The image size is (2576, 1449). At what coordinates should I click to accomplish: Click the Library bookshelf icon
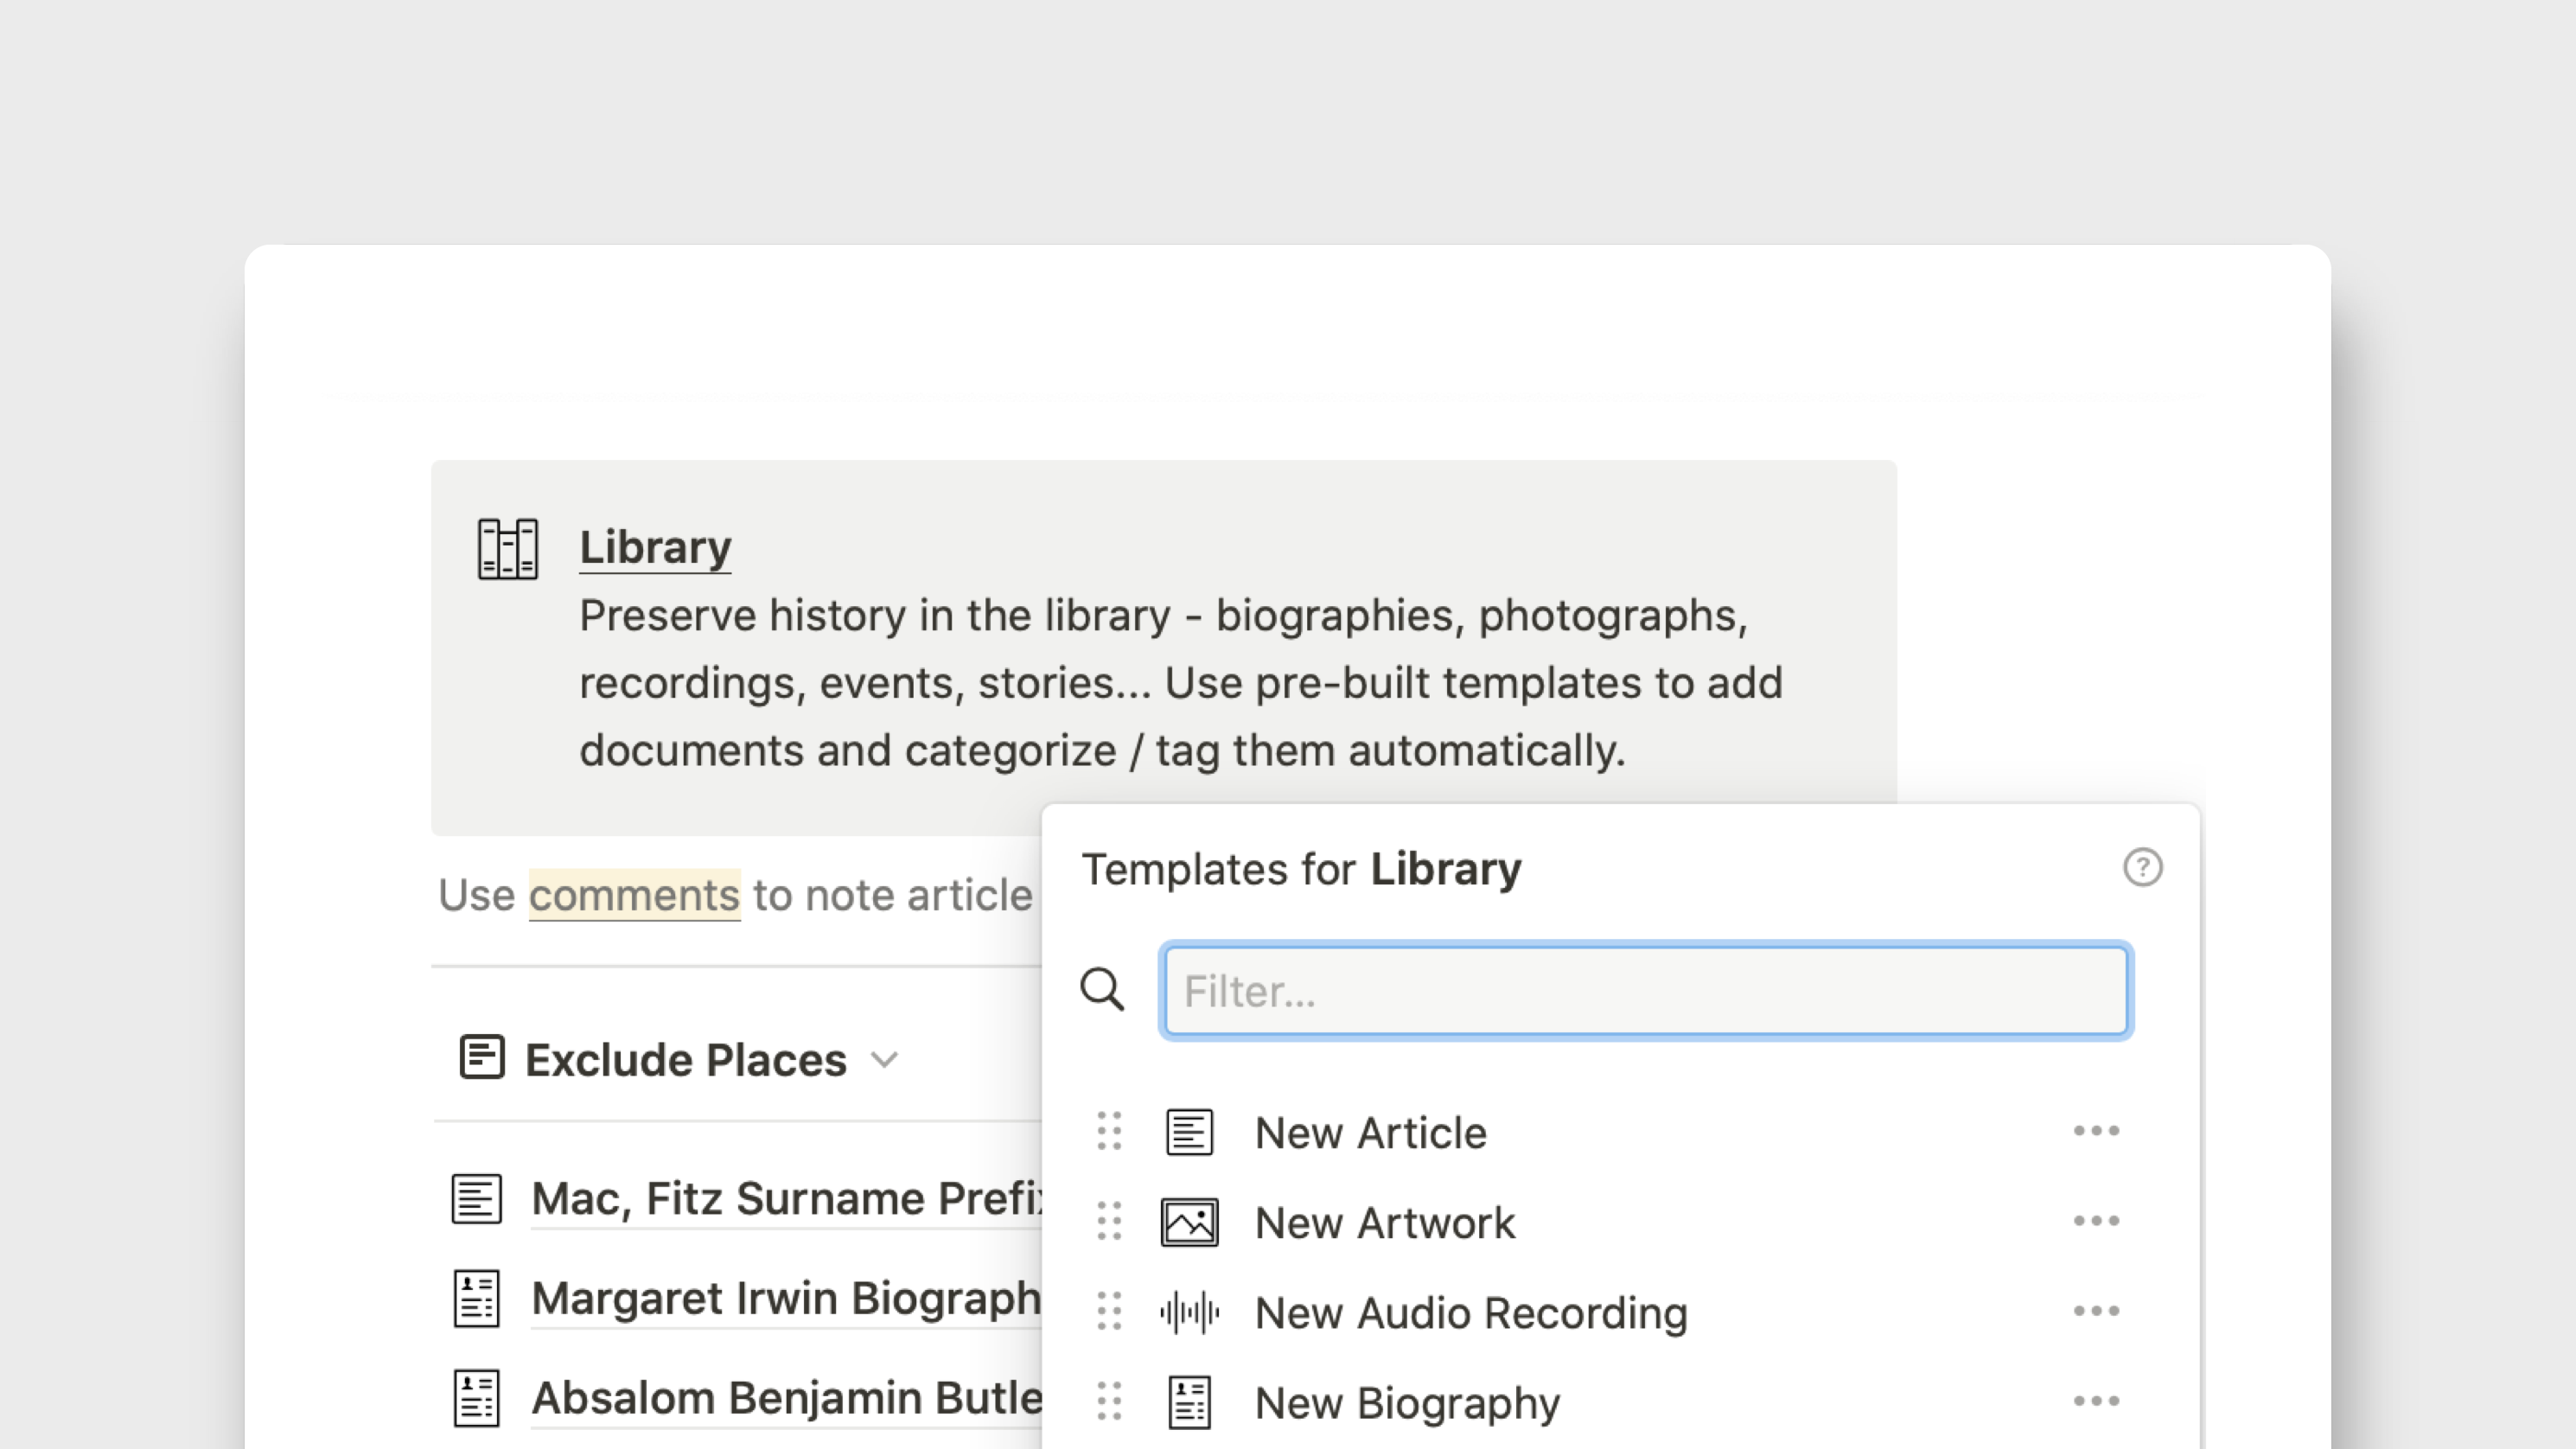508,548
